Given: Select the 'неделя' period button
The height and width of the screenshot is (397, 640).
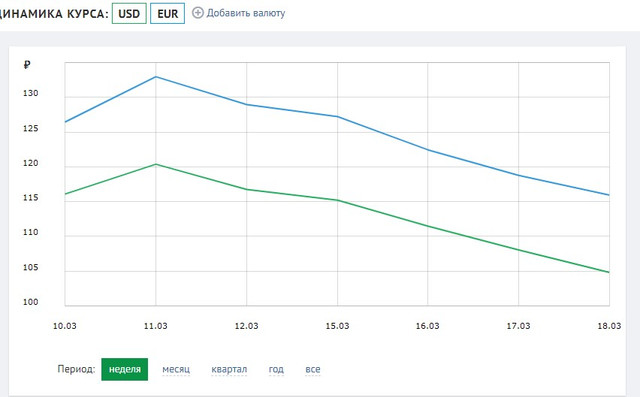Looking at the screenshot, I should (124, 369).
